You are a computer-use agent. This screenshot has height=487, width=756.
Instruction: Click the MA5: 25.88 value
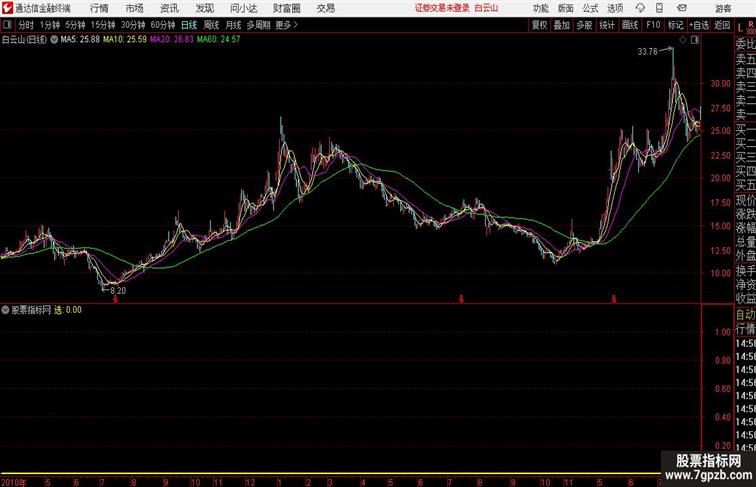pyautogui.click(x=81, y=40)
